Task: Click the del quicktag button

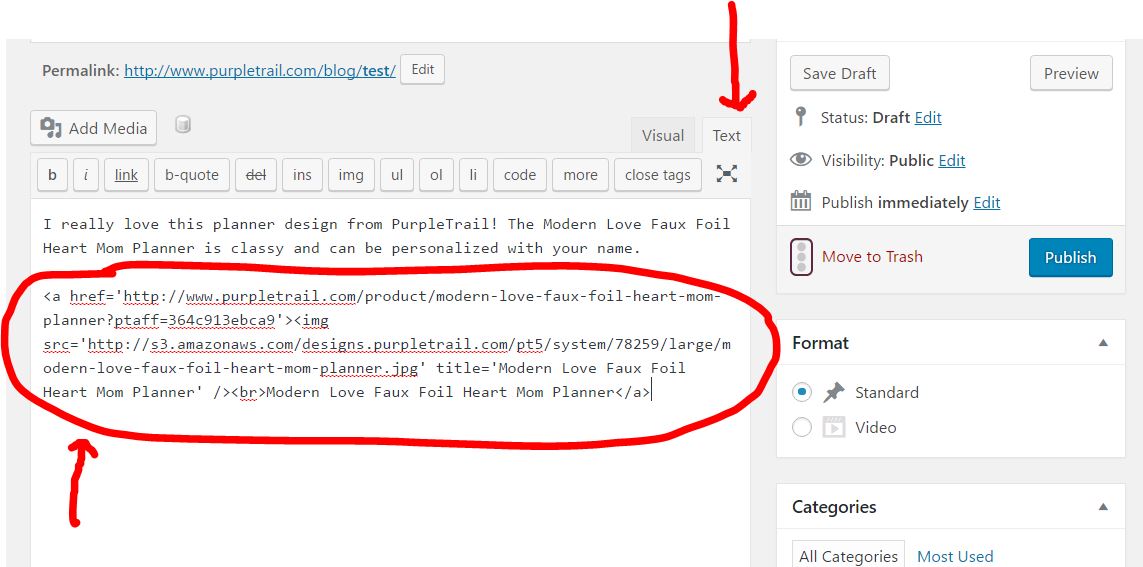Action: click(x=256, y=175)
